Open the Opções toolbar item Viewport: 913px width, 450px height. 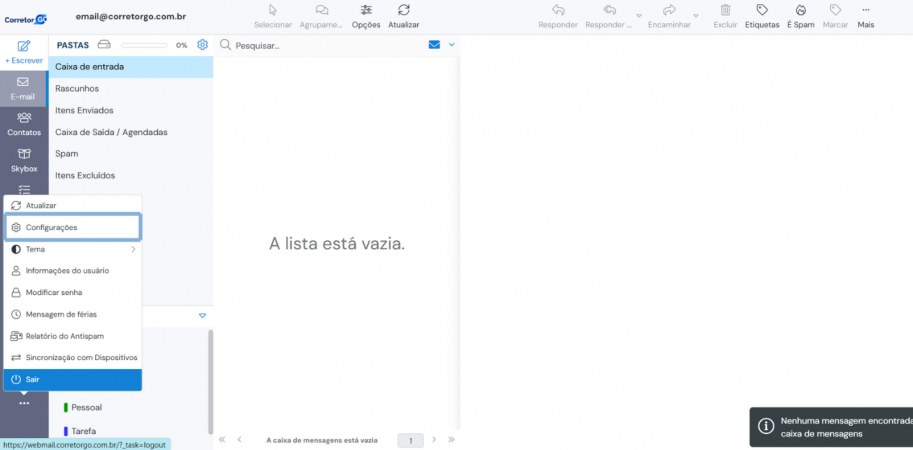(366, 16)
